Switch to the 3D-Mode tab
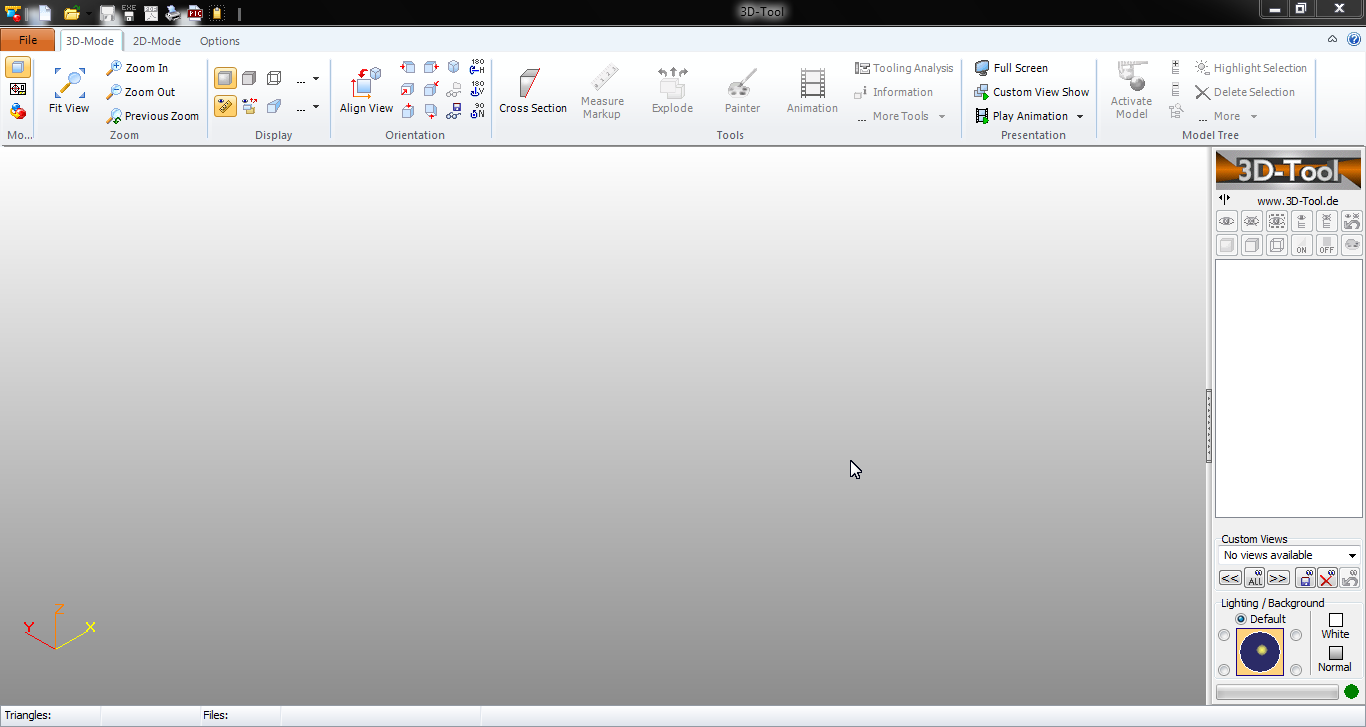 point(90,41)
